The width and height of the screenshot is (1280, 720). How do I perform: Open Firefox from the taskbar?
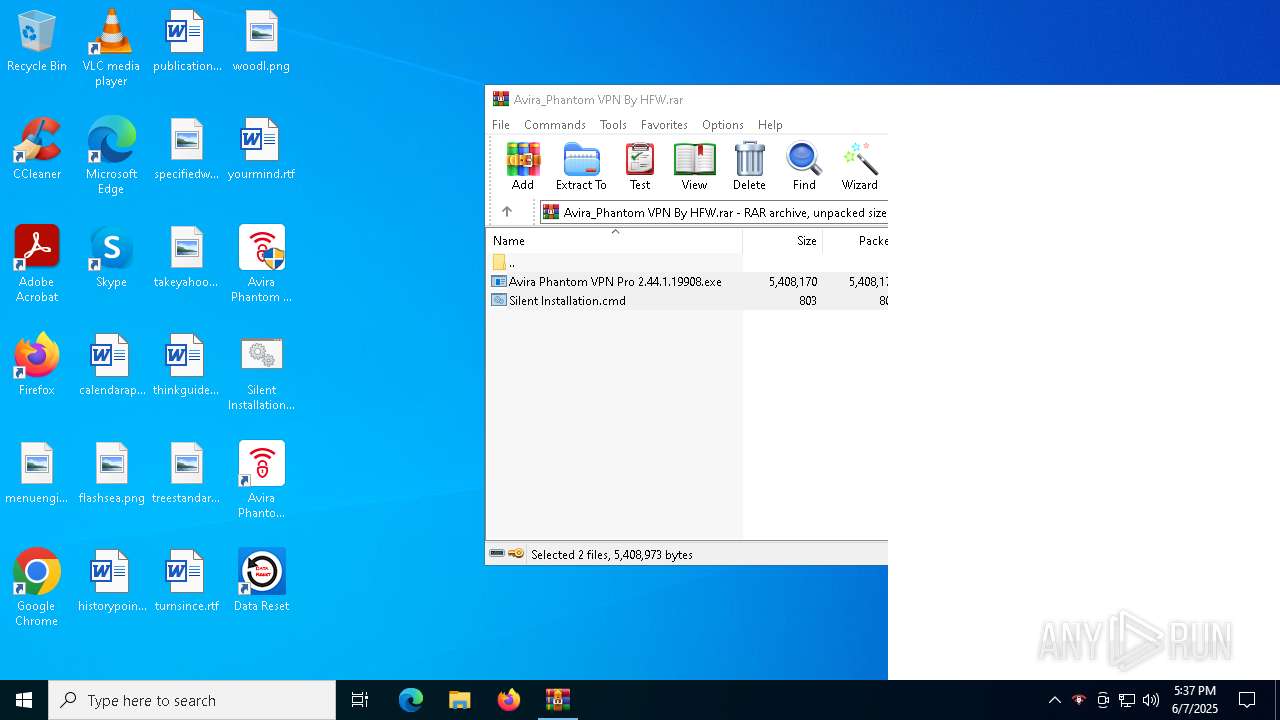pos(509,700)
